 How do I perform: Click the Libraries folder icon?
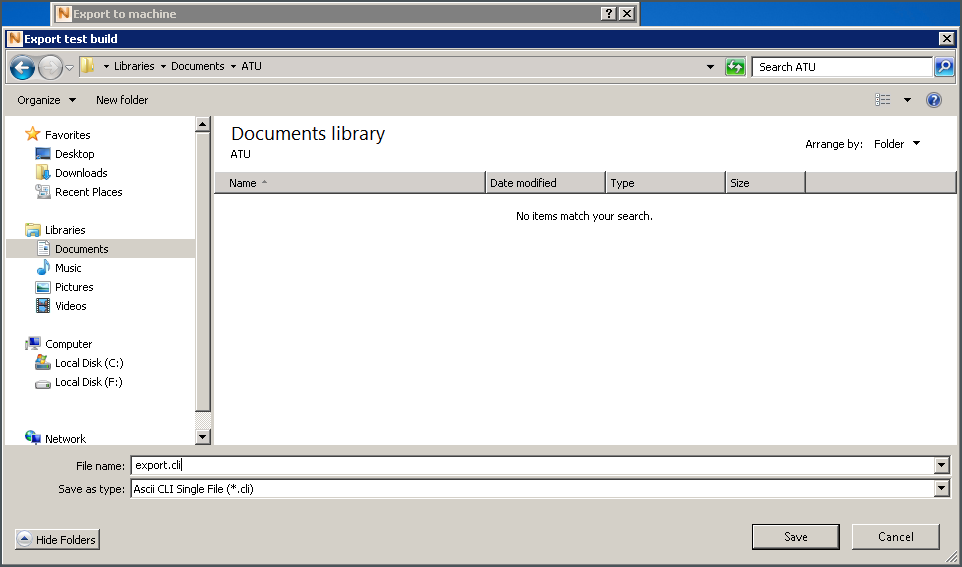[x=33, y=230]
